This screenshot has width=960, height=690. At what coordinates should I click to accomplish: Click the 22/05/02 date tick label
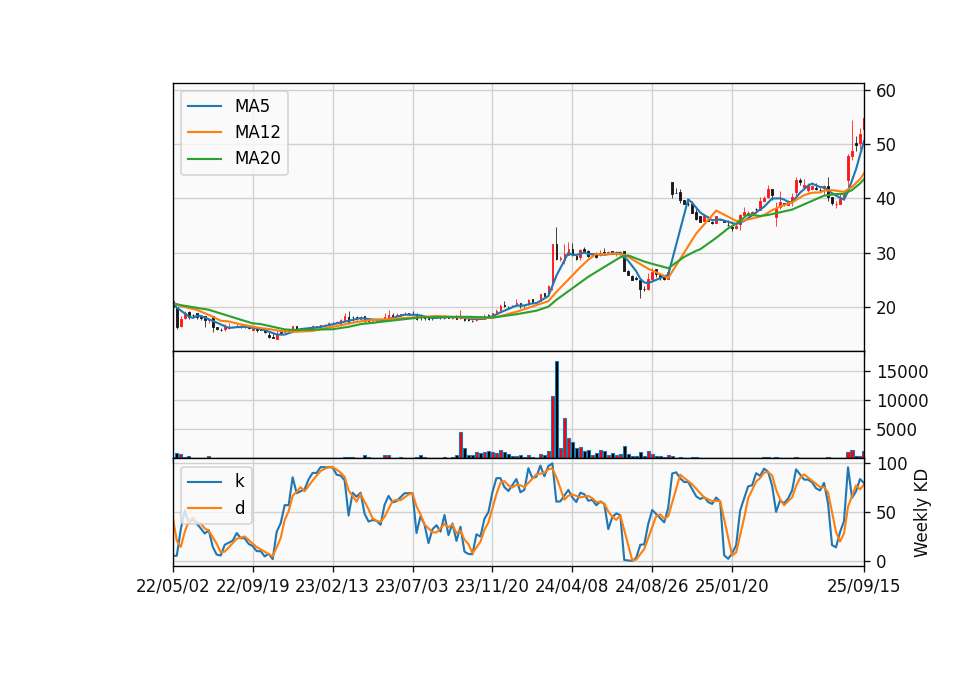click(x=173, y=586)
